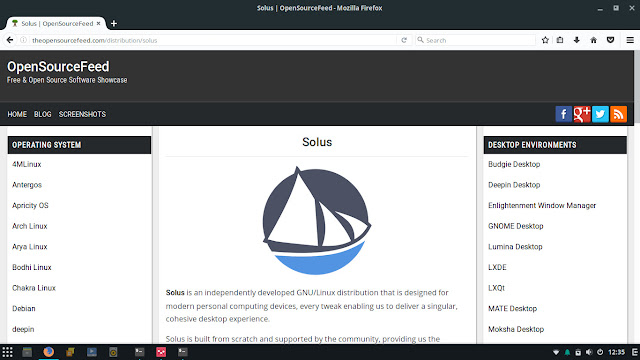Open the deepin operating system link
This screenshot has width=640, height=360.
[x=23, y=329]
